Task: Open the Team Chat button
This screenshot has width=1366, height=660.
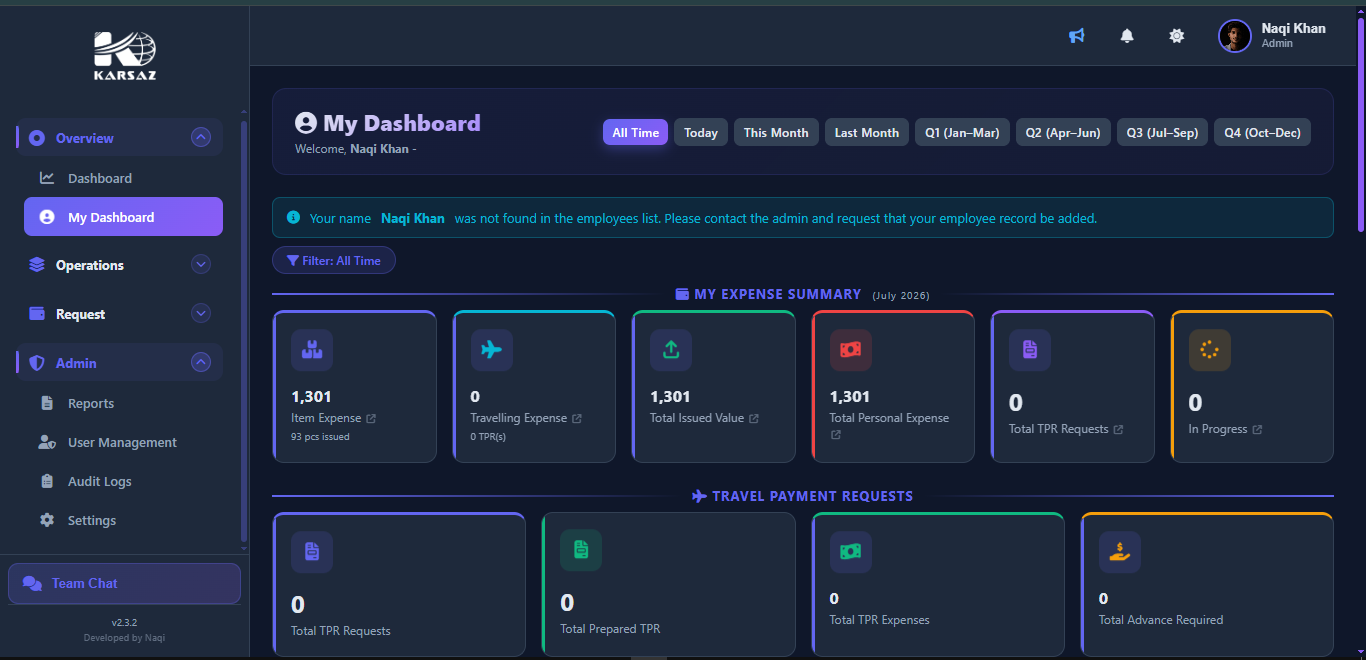Action: click(124, 583)
